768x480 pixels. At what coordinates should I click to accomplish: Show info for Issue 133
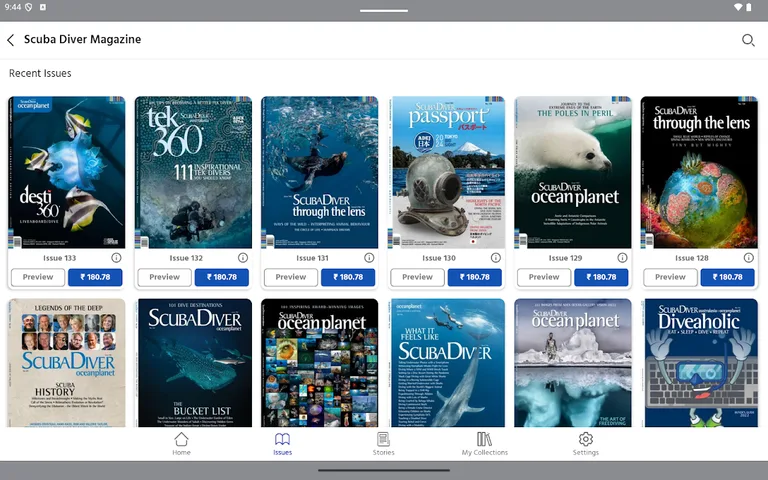click(x=116, y=258)
